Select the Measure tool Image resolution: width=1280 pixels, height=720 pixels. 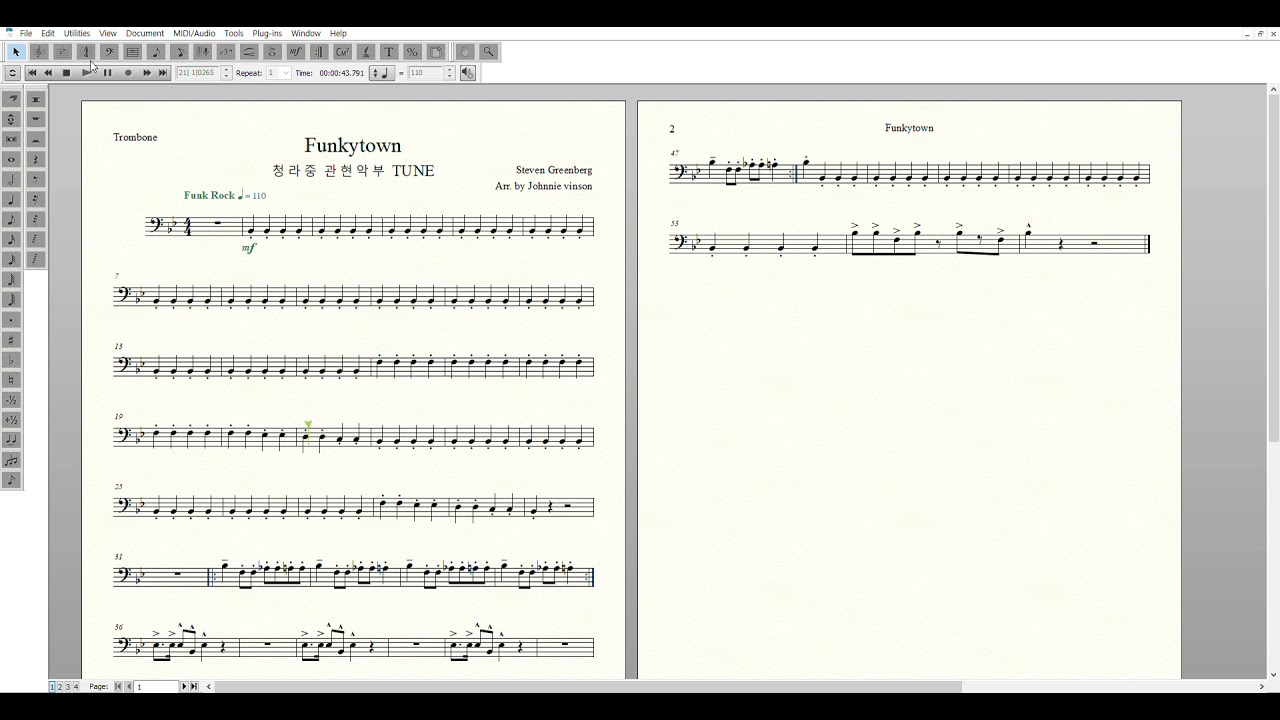point(132,52)
